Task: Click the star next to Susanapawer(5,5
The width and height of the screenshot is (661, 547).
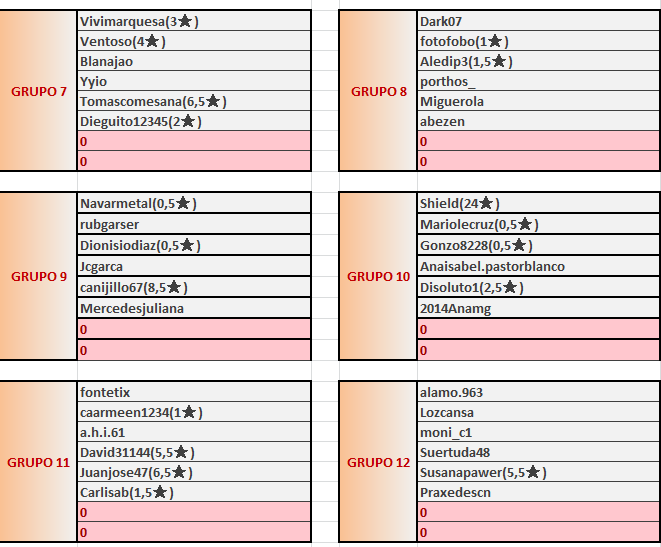Action: point(534,472)
